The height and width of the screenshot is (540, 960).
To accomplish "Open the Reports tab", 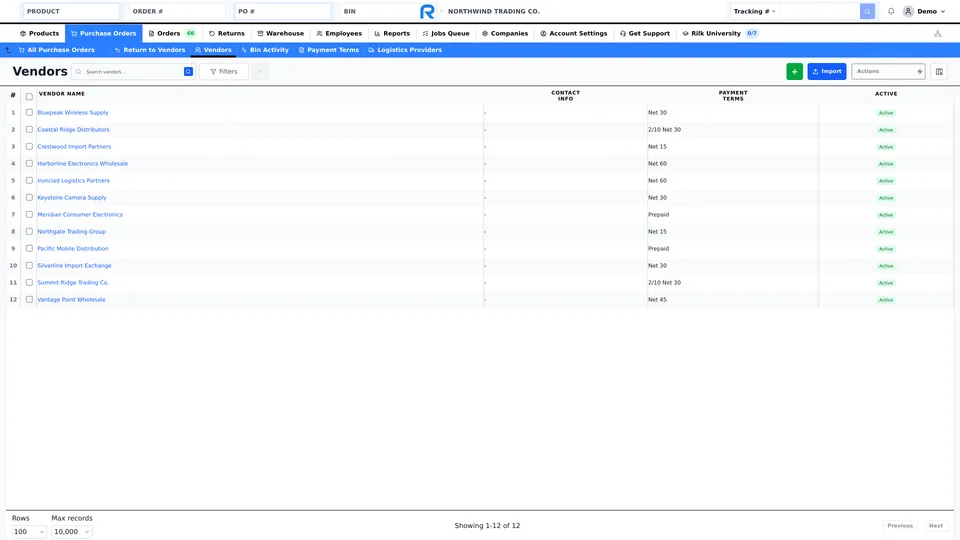I will pyautogui.click(x=392, y=34).
